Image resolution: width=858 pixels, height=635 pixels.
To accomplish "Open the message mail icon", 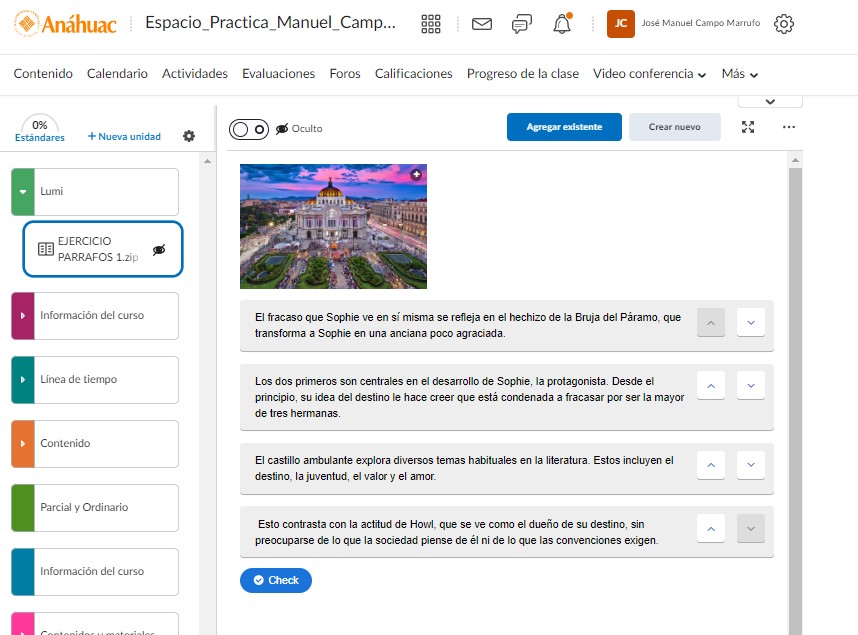I will [x=482, y=24].
